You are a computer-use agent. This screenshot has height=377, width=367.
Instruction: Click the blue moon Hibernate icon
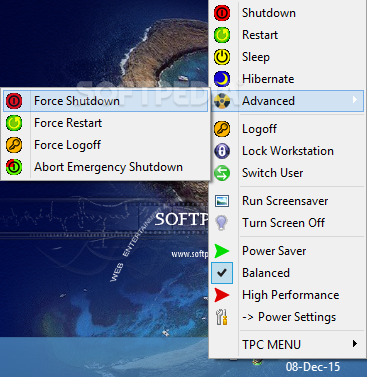[222, 79]
